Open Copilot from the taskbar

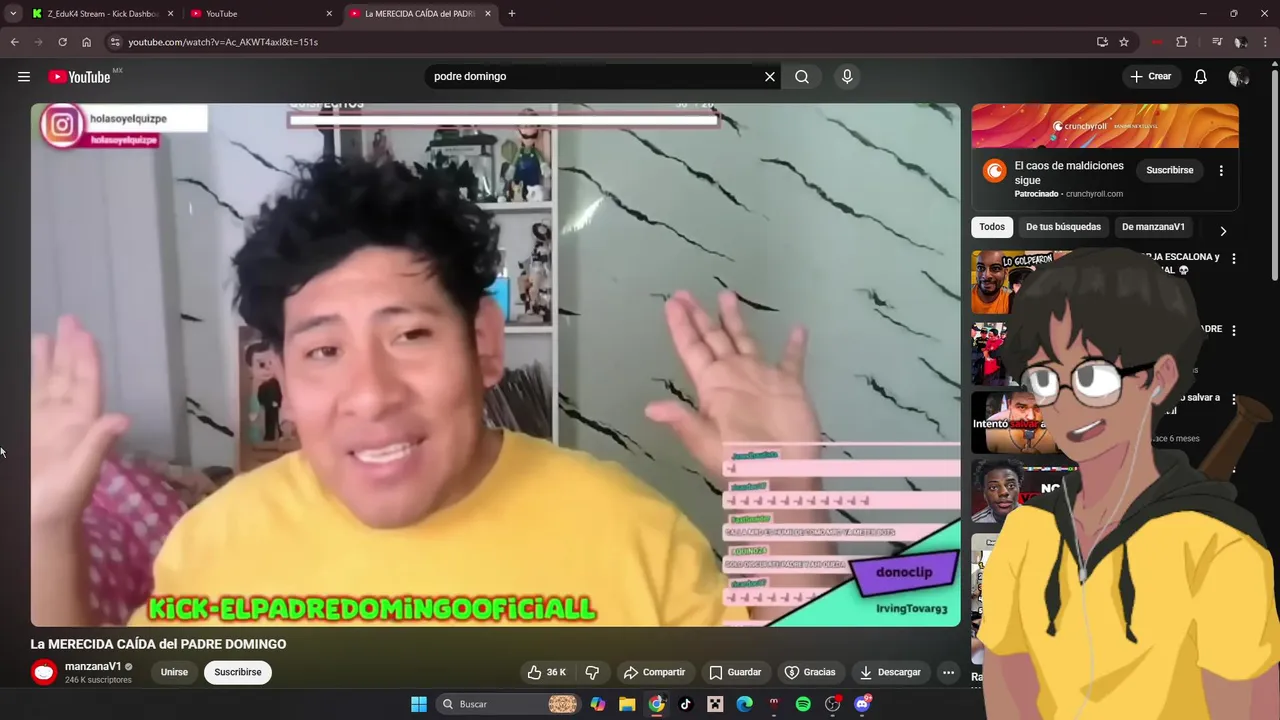click(597, 704)
